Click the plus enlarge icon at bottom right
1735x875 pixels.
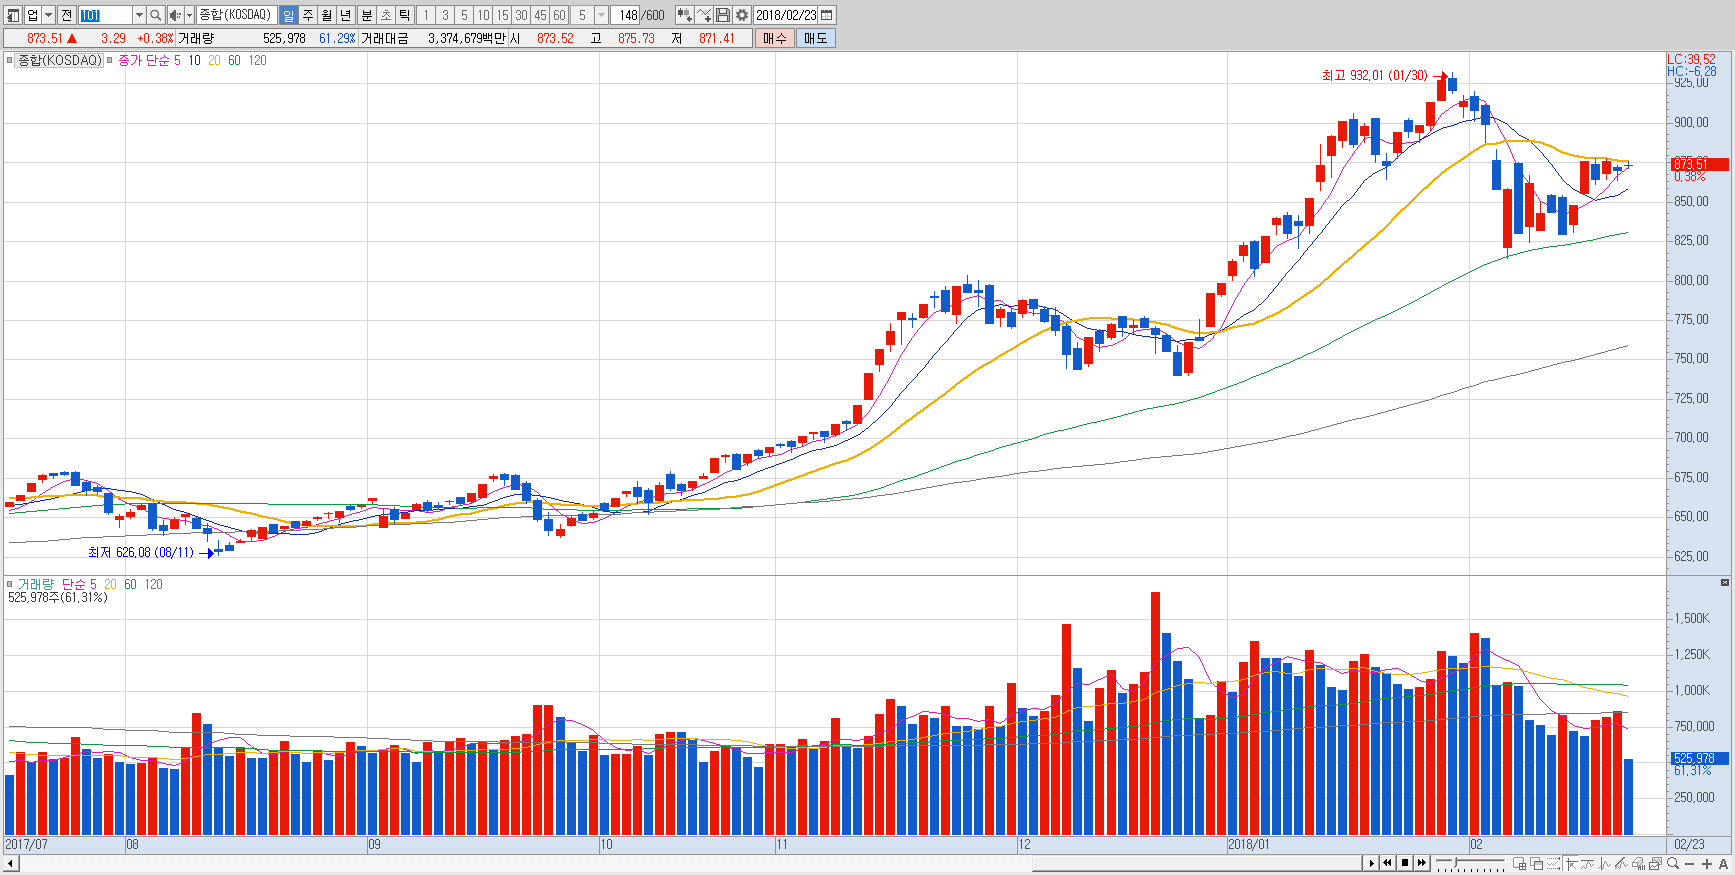point(1707,864)
